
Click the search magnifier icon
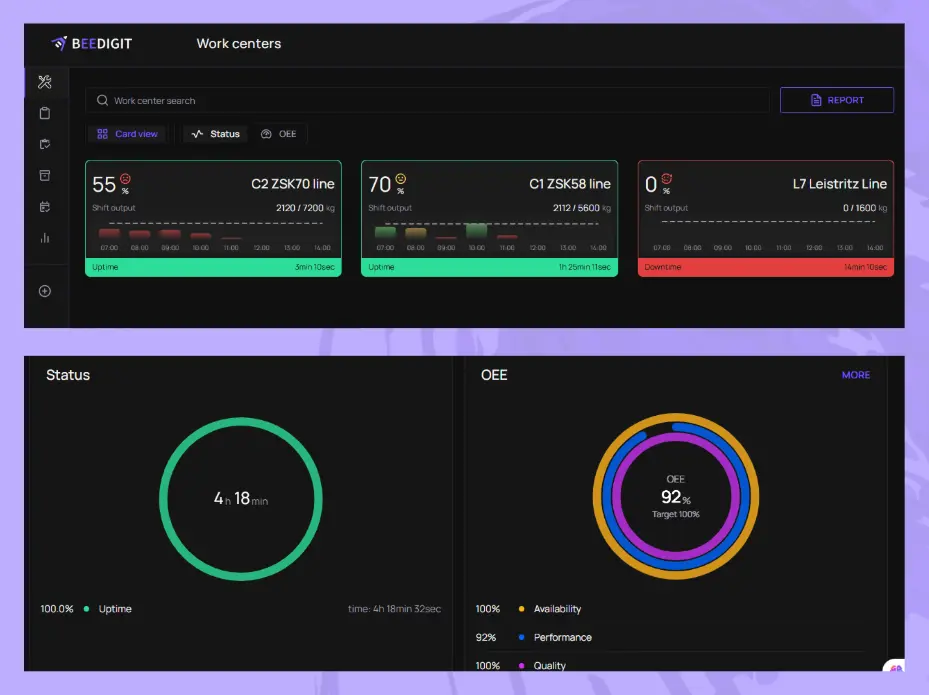[102, 100]
